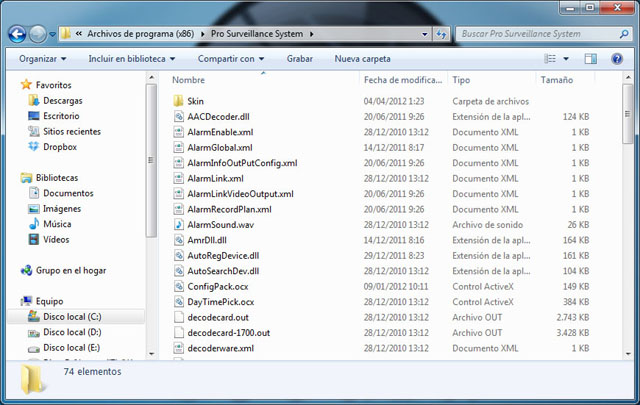Click file list scrollbar down arrow
The image size is (640, 405).
coord(628,354)
